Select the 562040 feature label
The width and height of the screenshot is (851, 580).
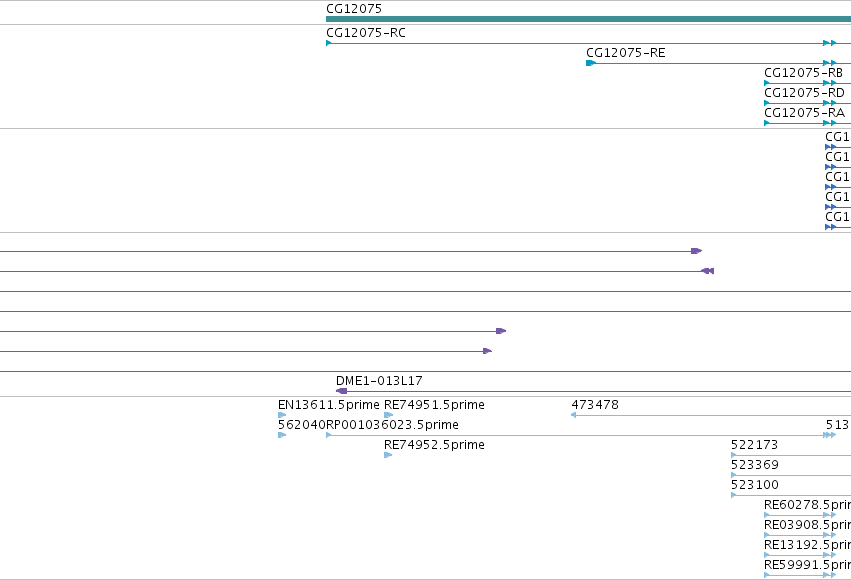(301, 425)
